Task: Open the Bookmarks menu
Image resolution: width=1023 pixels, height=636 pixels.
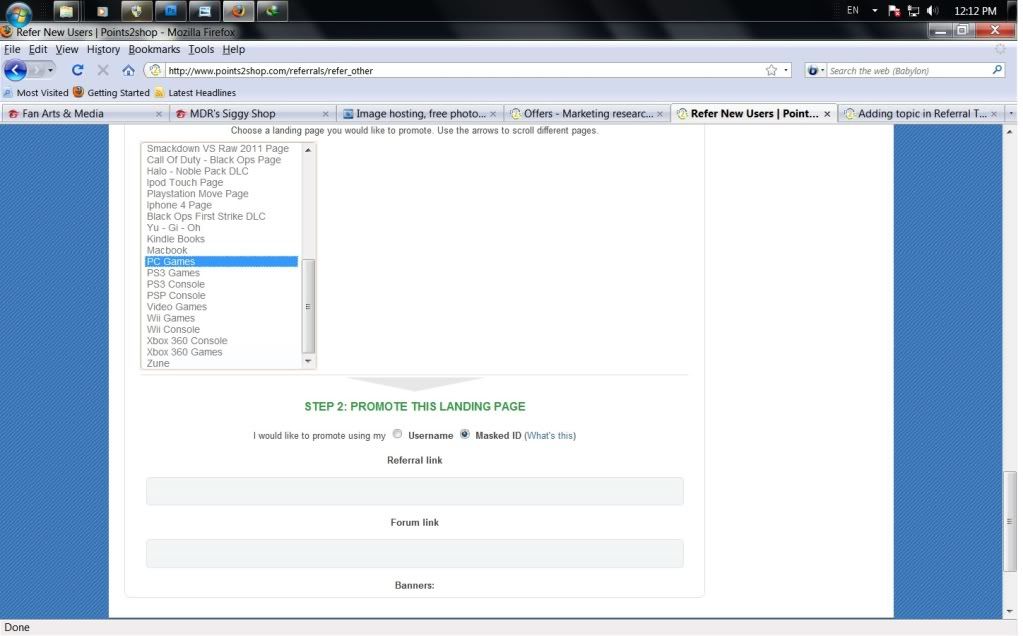Action: click(x=154, y=50)
